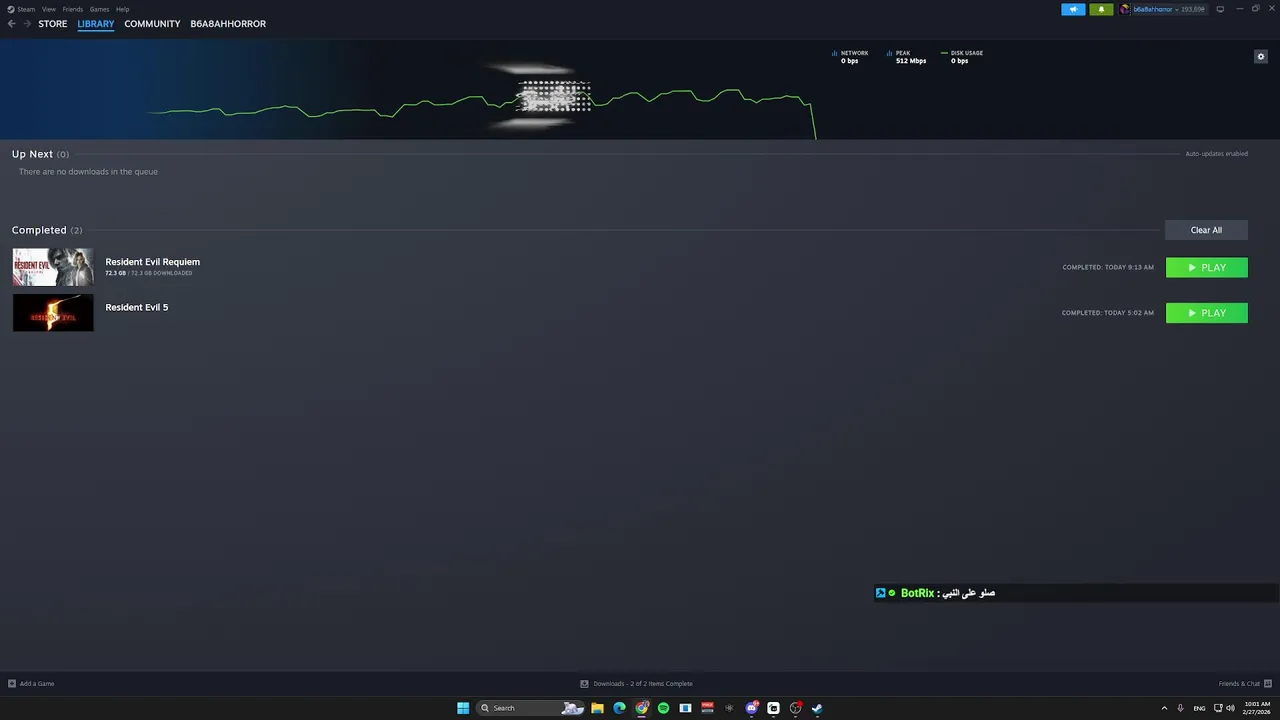Click the Resident Evil 5 title
The image size is (1280, 720).
tap(137, 307)
